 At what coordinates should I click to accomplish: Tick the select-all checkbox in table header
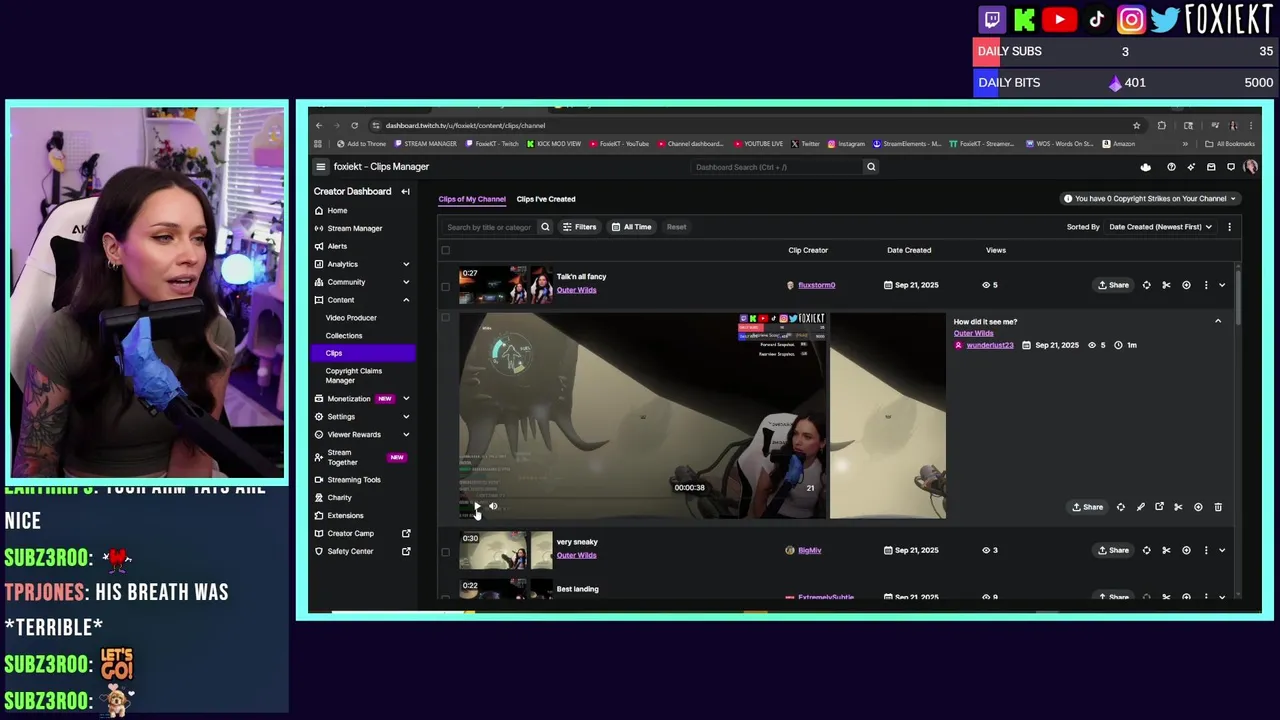point(445,250)
